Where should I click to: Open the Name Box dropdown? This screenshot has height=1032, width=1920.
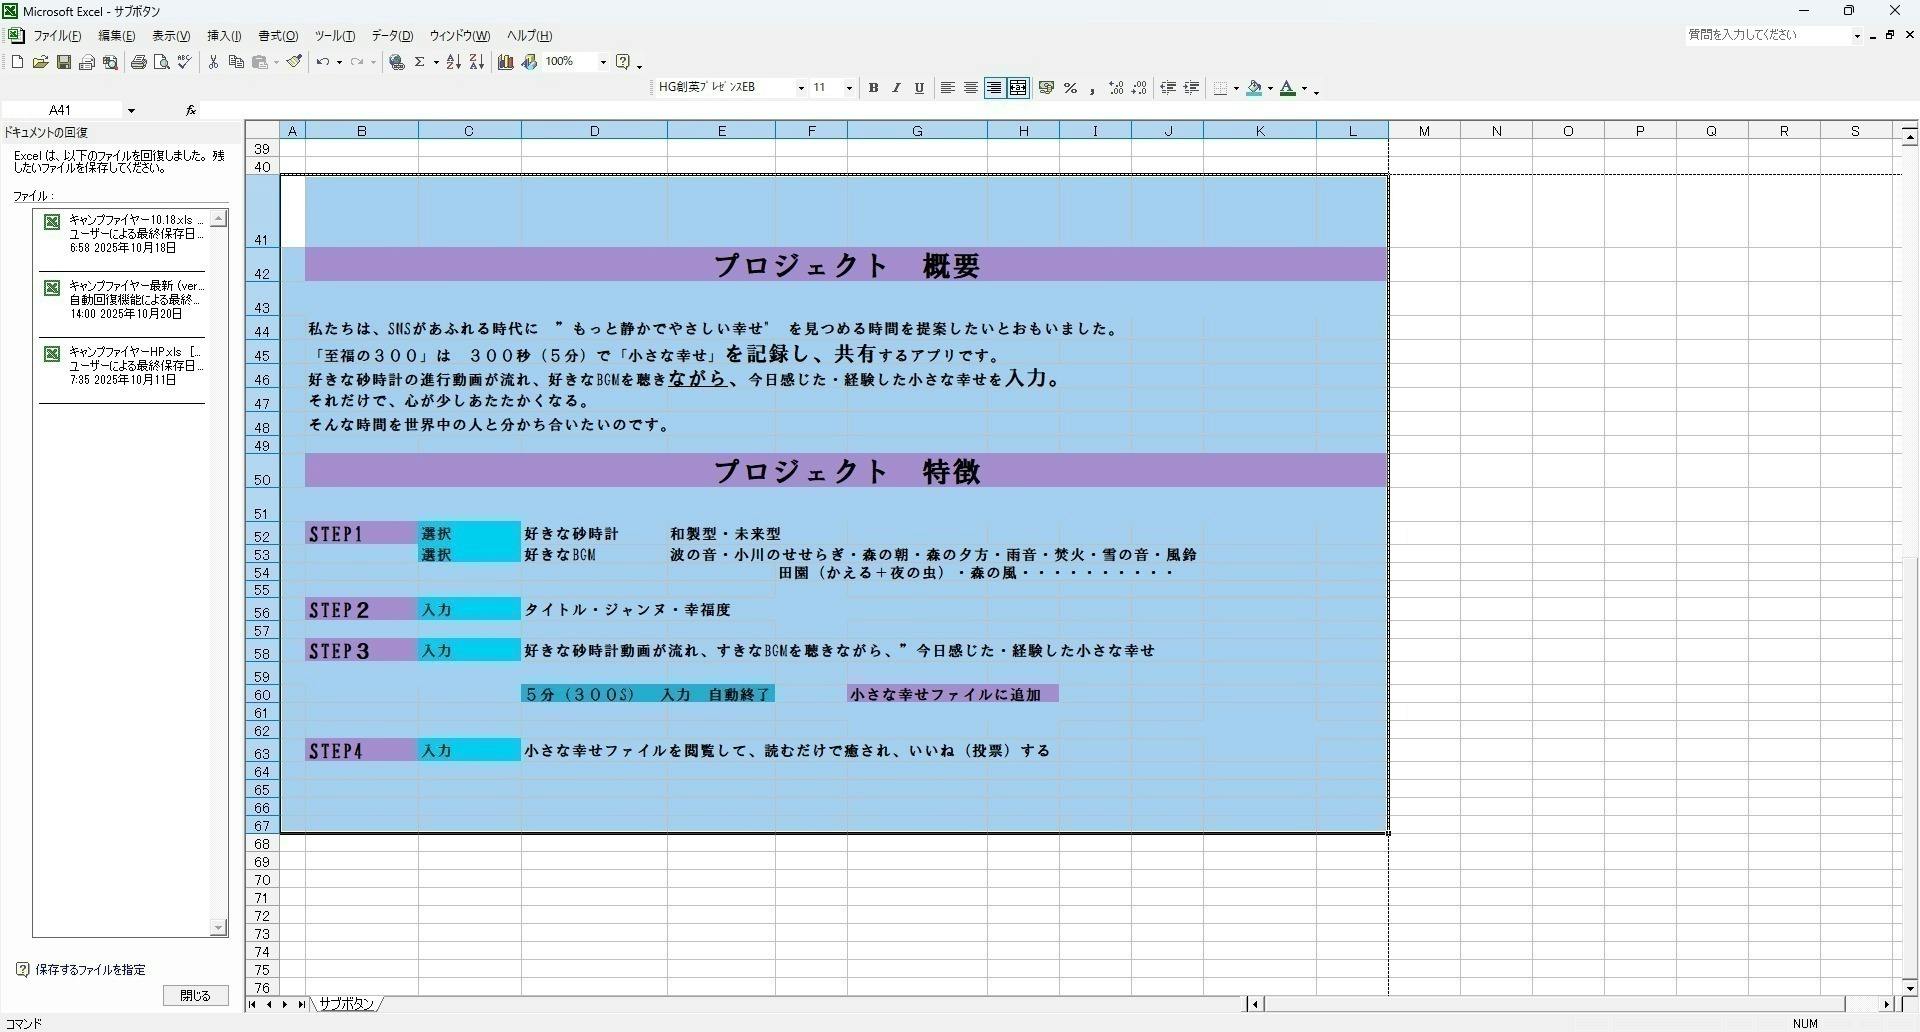pyautogui.click(x=131, y=110)
